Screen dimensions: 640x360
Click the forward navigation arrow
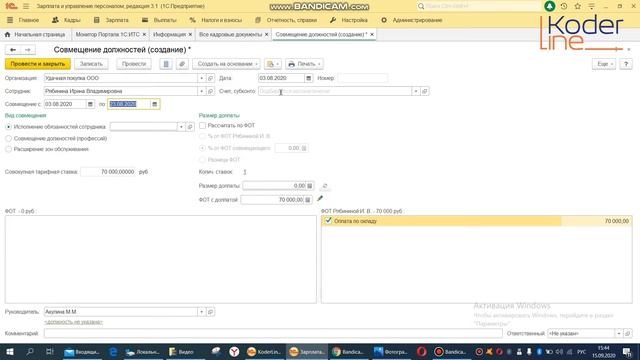(28, 50)
